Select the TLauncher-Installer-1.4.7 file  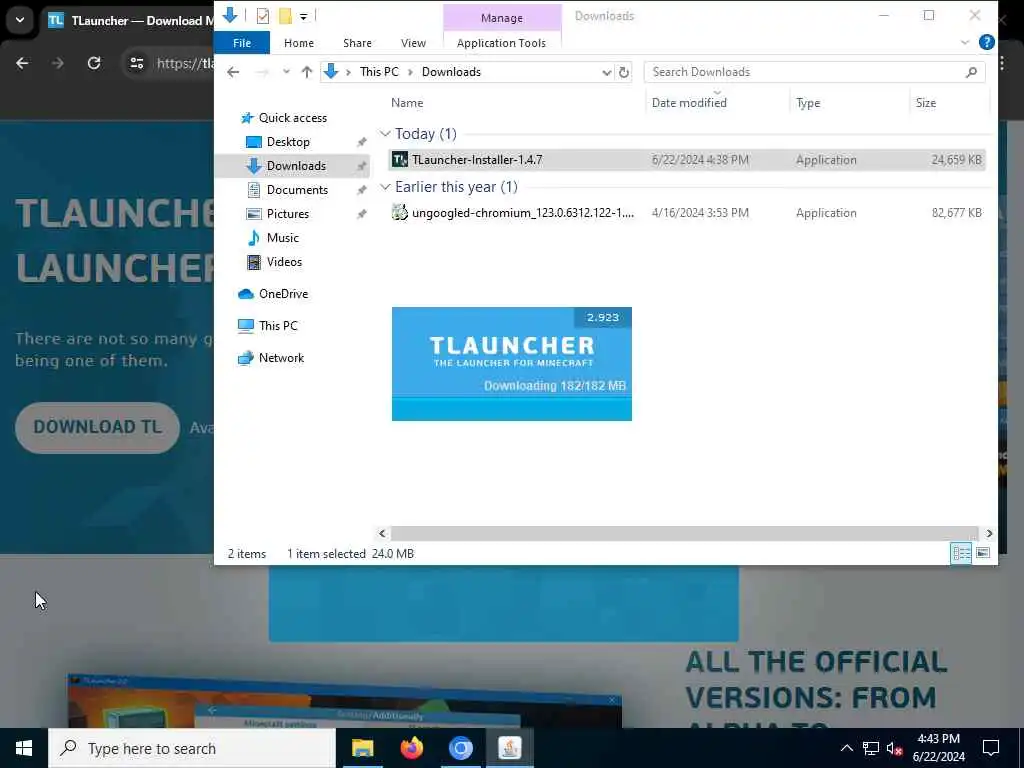click(687, 160)
